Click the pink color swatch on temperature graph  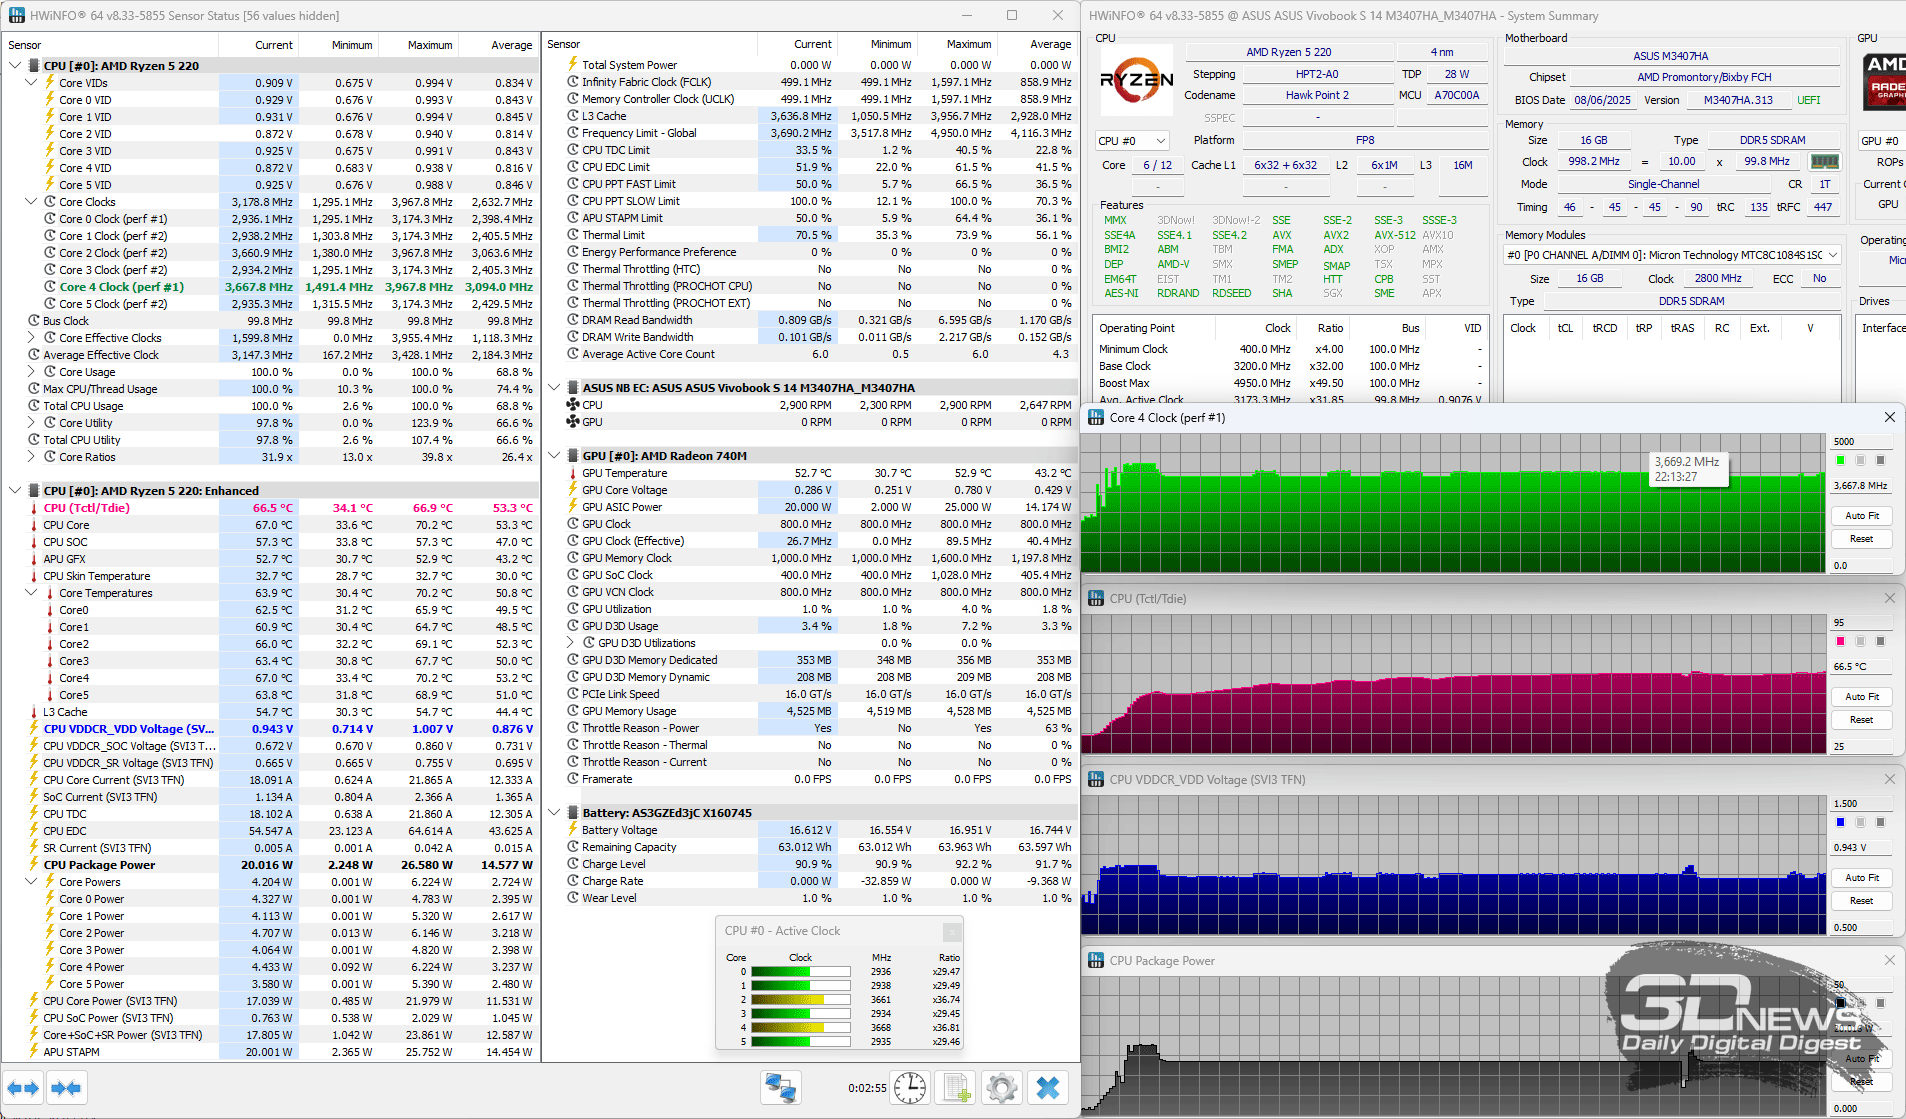pos(1840,642)
